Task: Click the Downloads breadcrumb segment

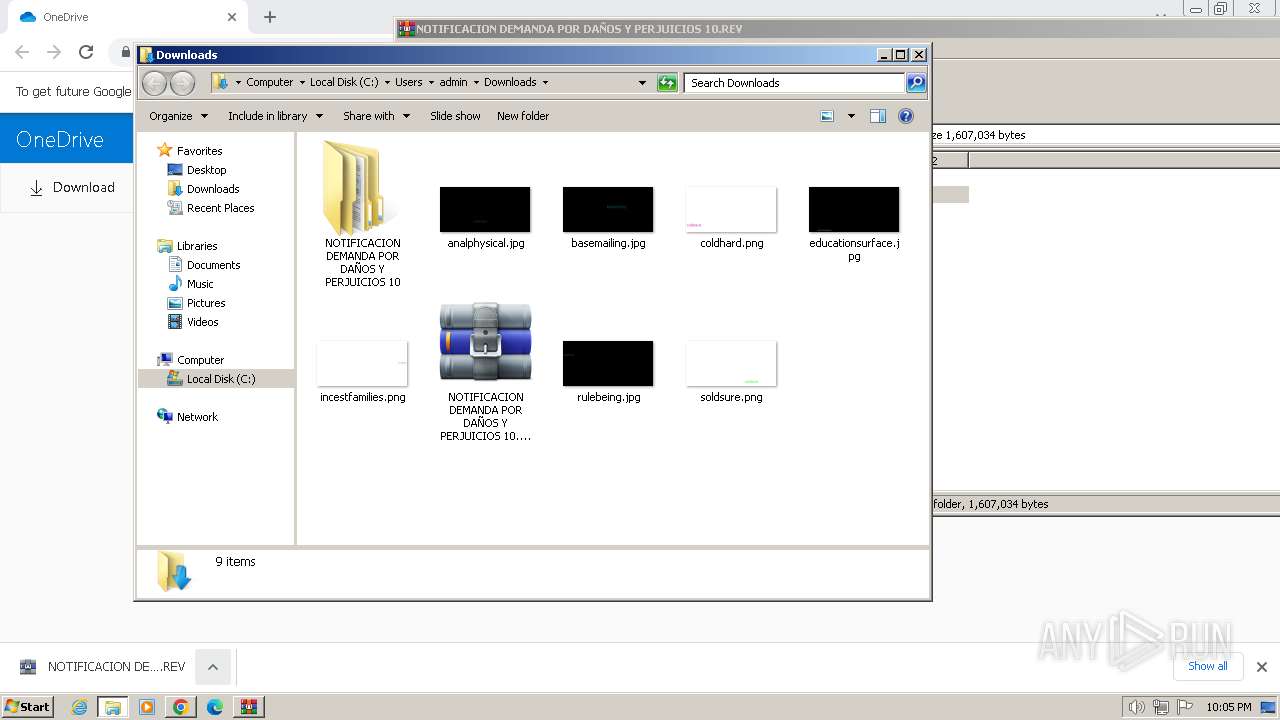Action: tap(510, 82)
